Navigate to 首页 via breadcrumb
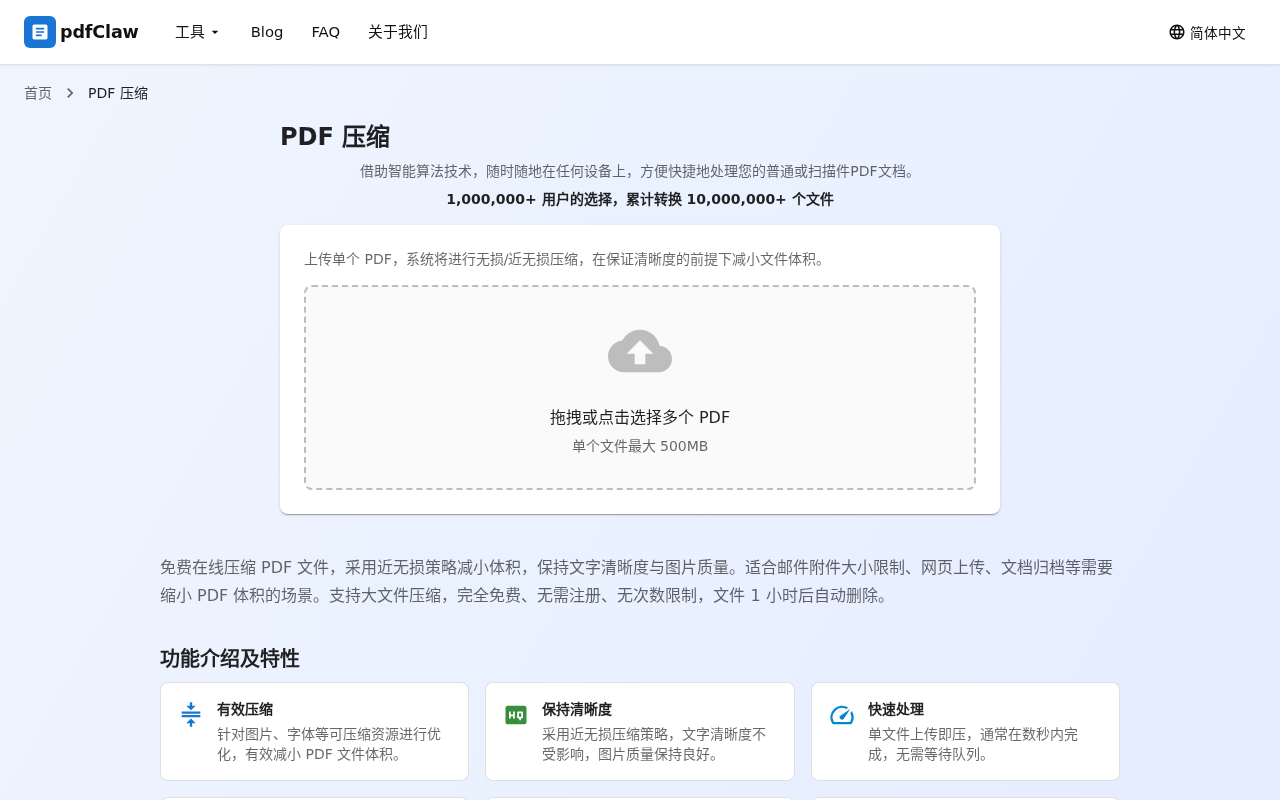Screen dimensions: 1280x800 click(x=38, y=93)
